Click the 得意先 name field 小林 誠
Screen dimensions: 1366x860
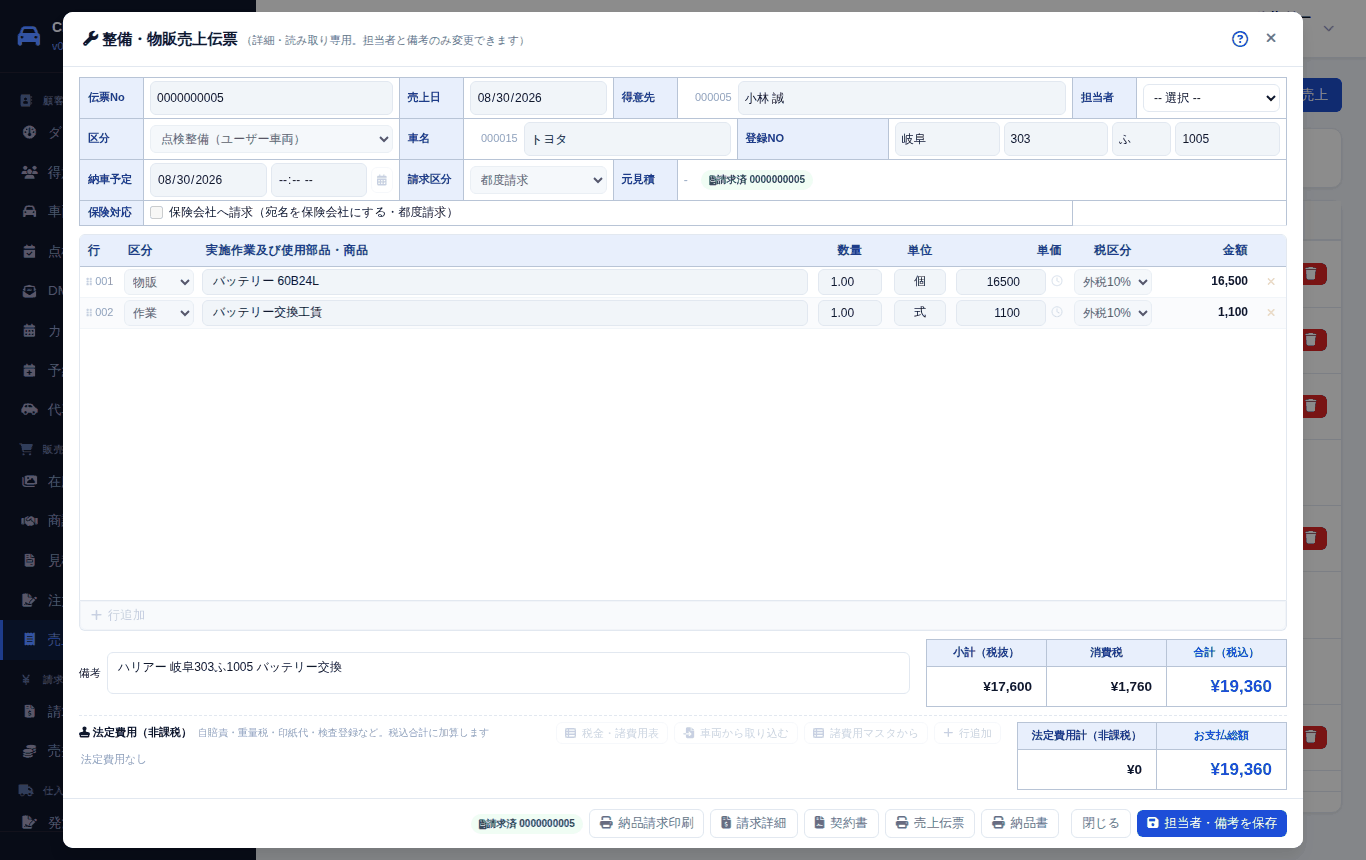point(902,98)
